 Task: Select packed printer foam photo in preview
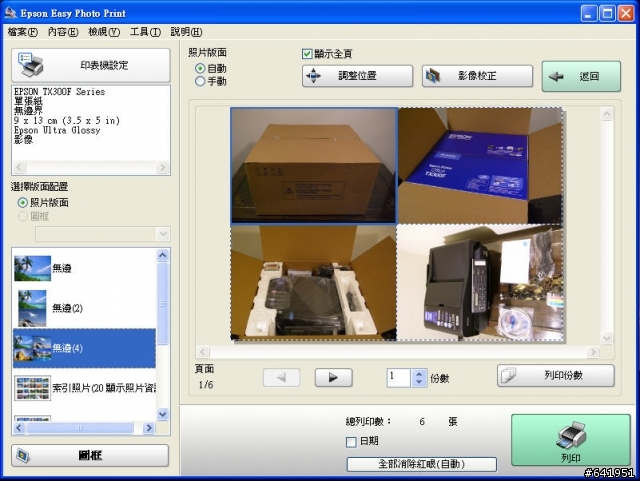pos(313,283)
